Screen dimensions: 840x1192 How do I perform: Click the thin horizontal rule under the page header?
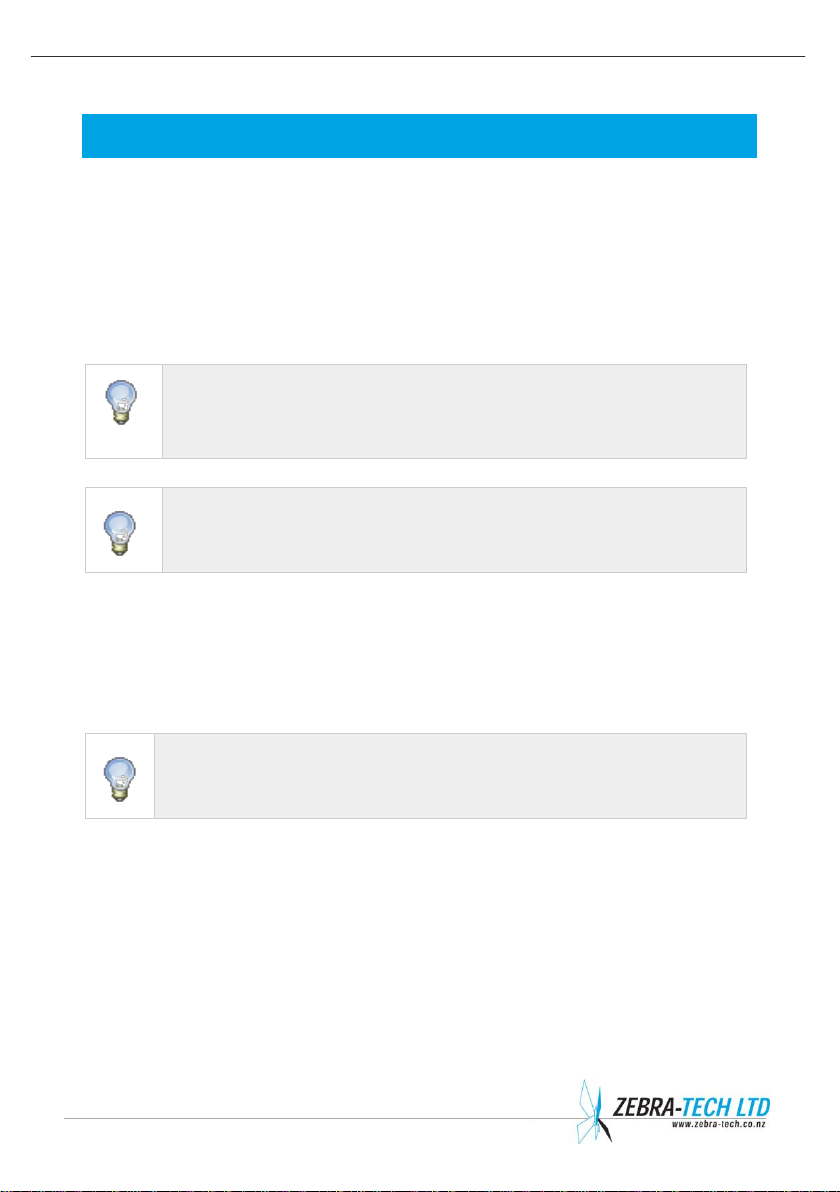tap(417, 56)
